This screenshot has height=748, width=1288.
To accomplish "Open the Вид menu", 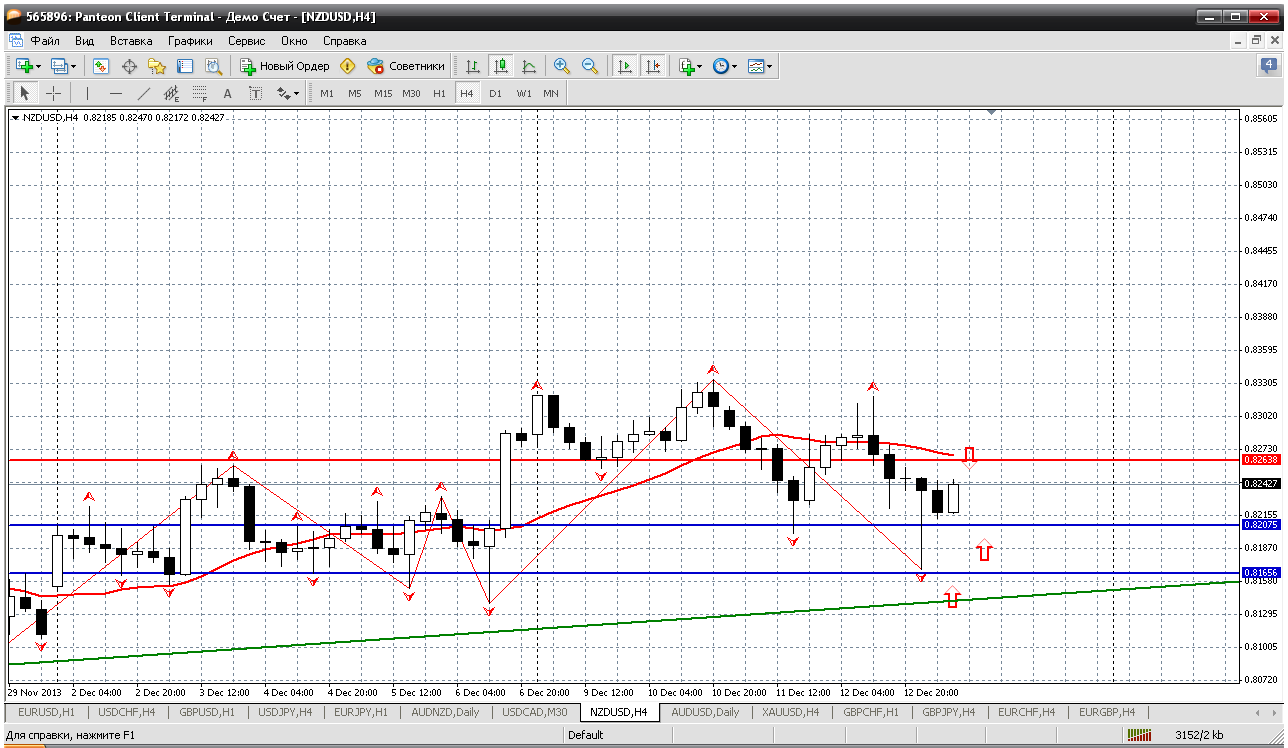I will tap(84, 41).
